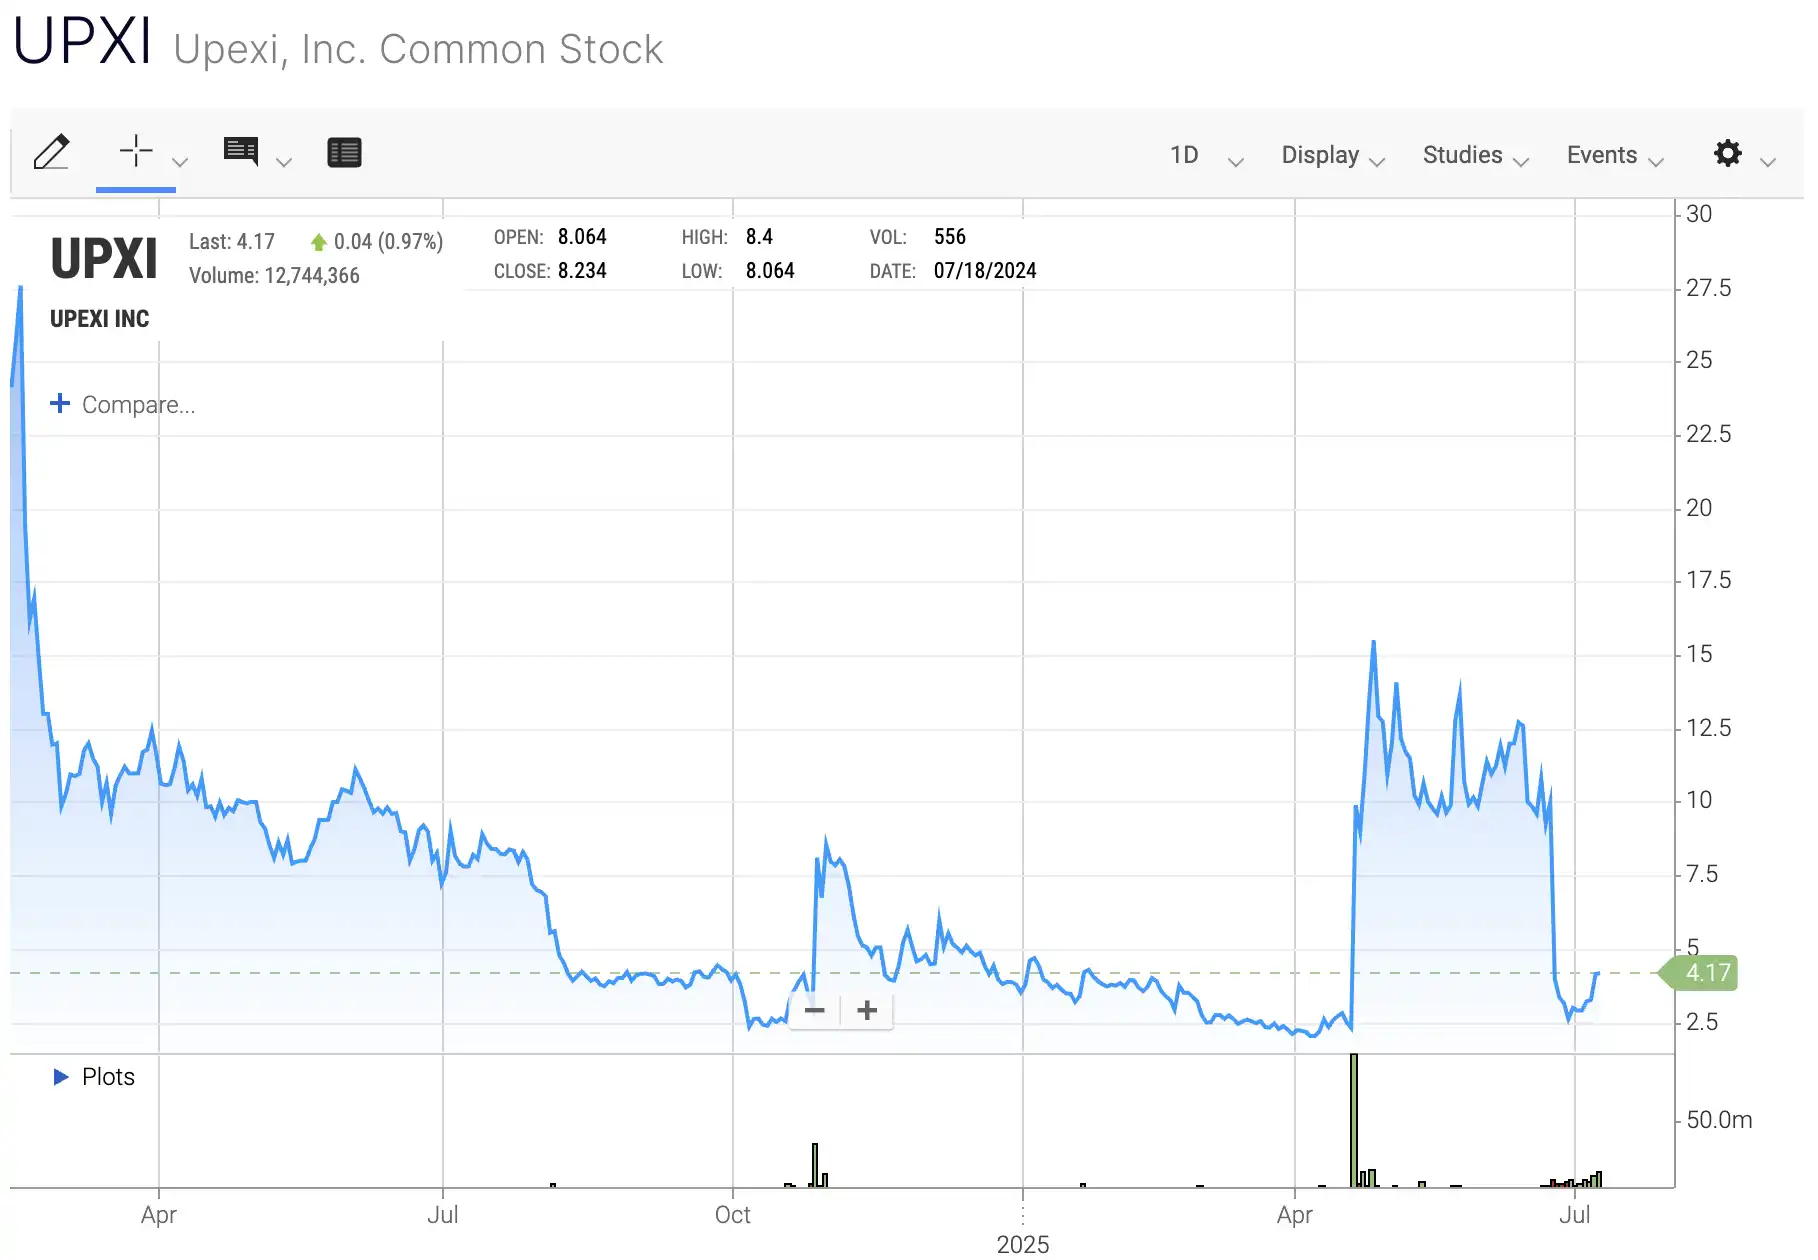Open the news/comments icon on the toolbar
The height and width of the screenshot is (1260, 1818).
click(240, 152)
